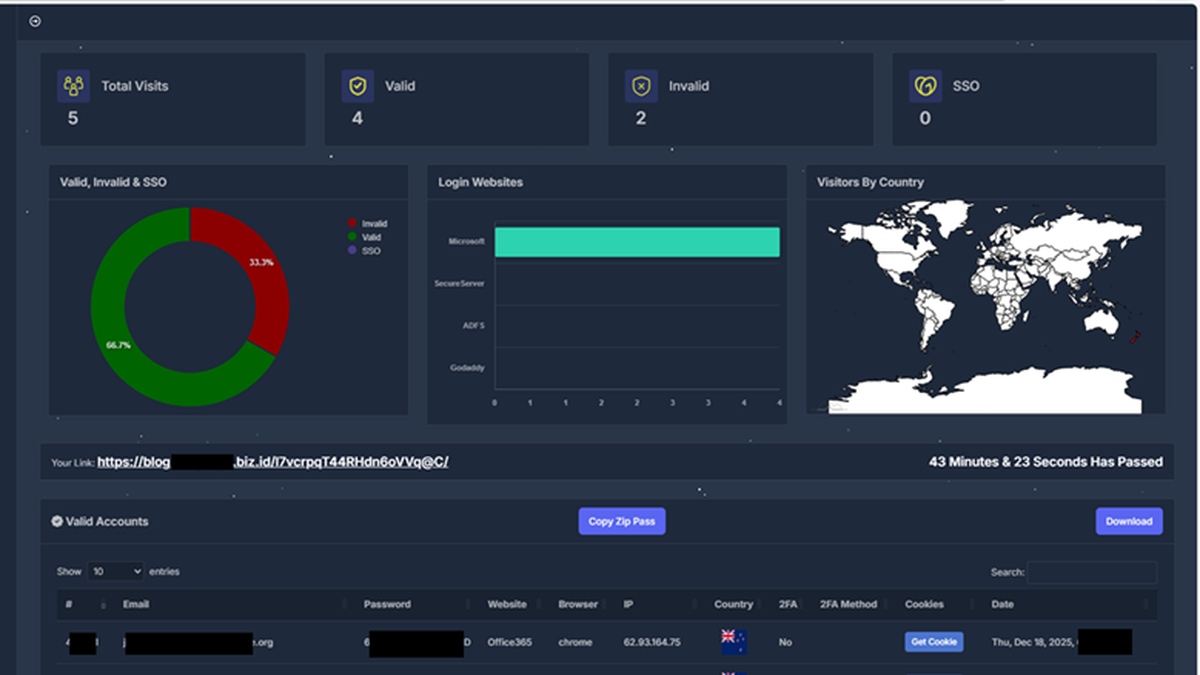This screenshot has width=1200, height=675.
Task: Click inside the Search input field
Action: [x=1092, y=572]
